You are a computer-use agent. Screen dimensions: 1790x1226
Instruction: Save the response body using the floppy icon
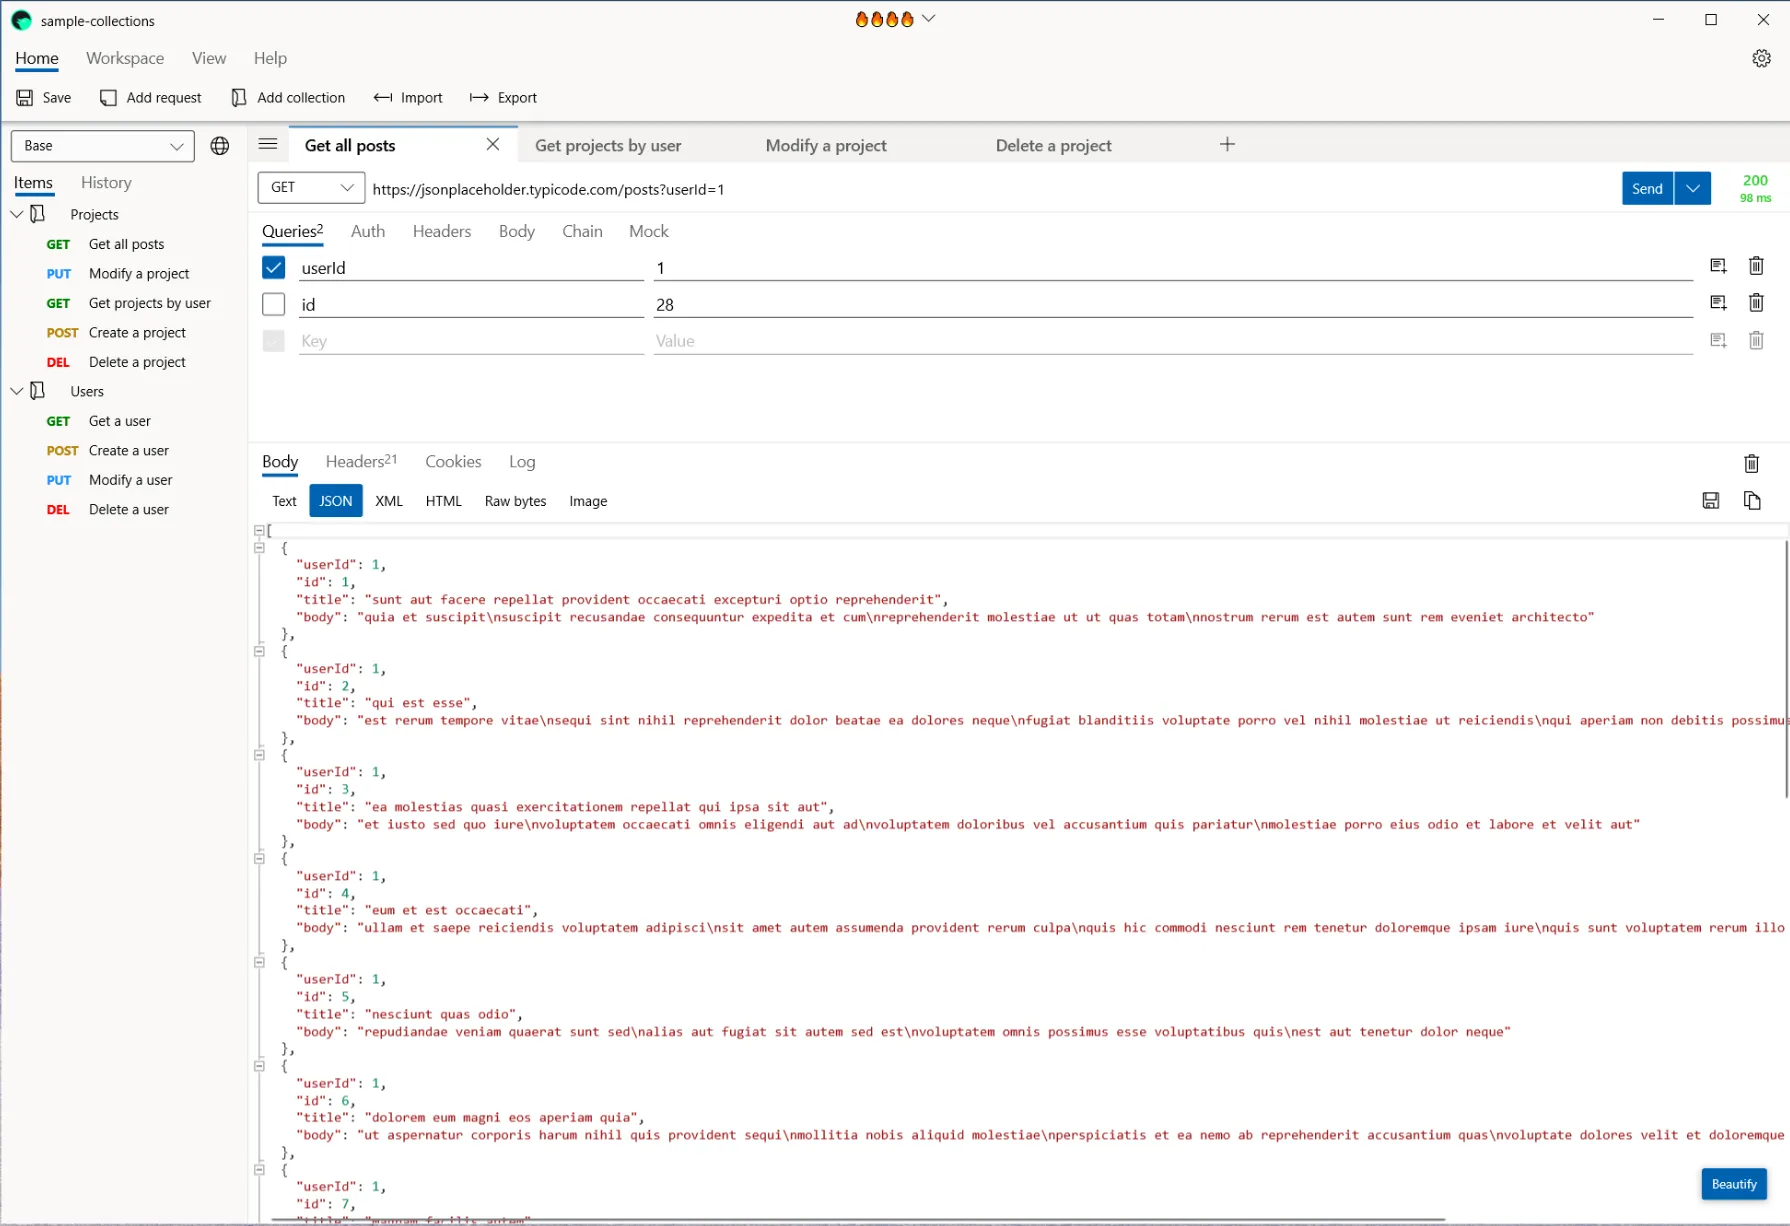(1710, 501)
